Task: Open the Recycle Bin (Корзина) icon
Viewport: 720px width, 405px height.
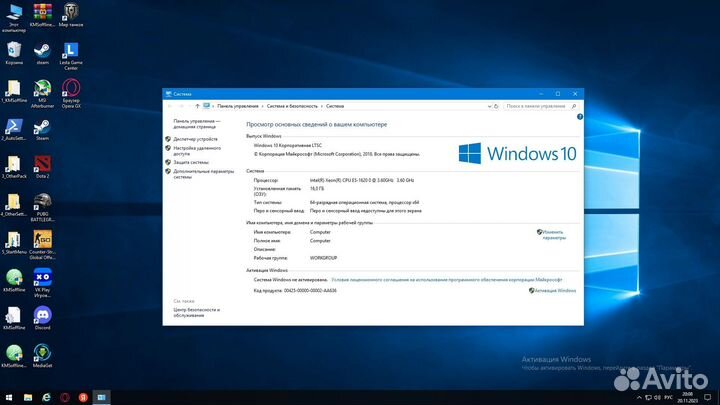Action: point(14,53)
